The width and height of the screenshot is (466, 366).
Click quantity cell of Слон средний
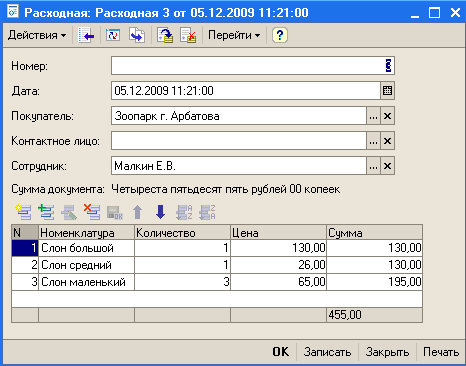(x=183, y=265)
